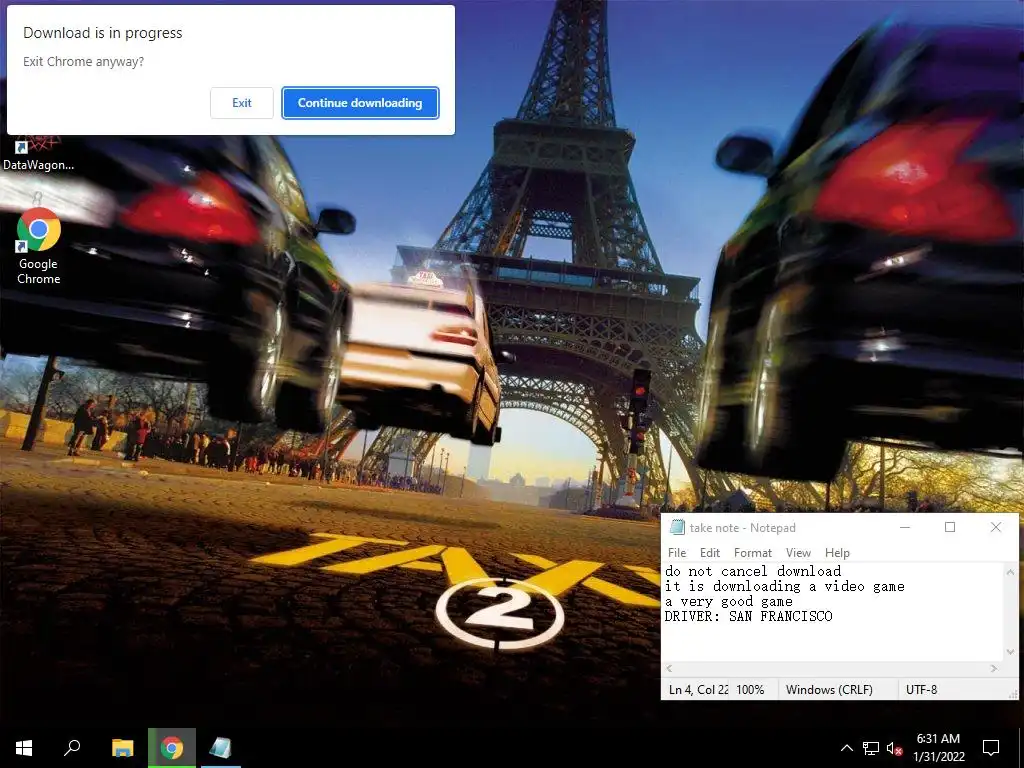Screen dimensions: 1024x768
Task: Open Windows Start menu
Action: point(24,748)
